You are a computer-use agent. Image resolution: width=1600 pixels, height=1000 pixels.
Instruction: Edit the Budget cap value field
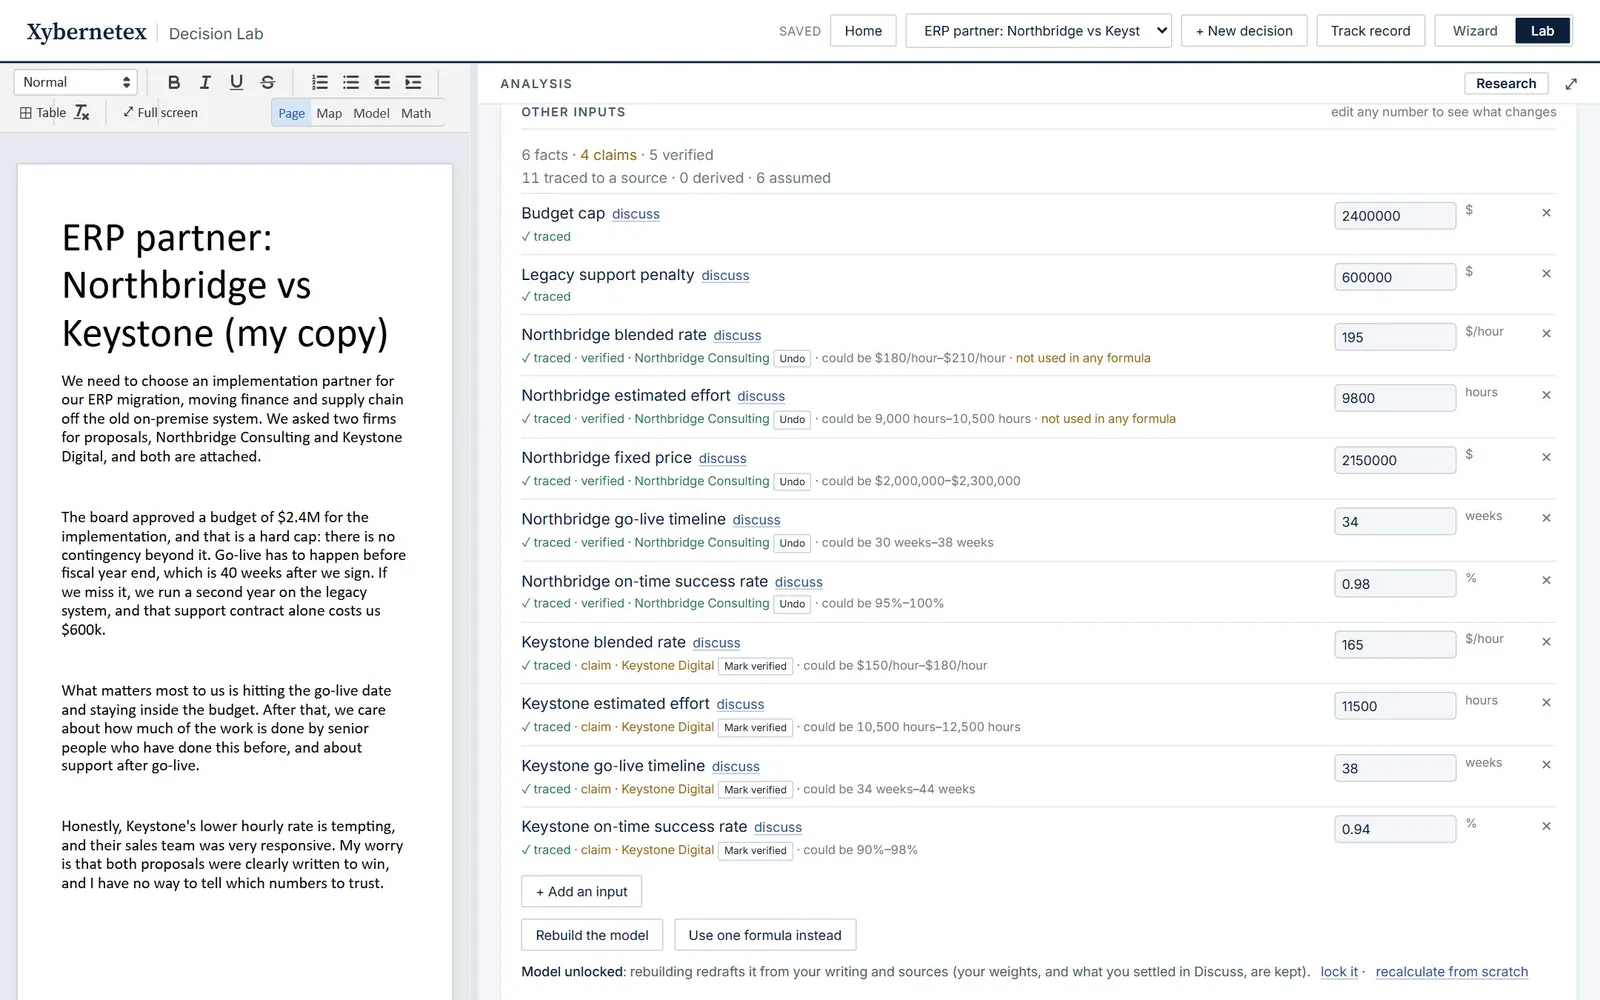pos(1395,216)
